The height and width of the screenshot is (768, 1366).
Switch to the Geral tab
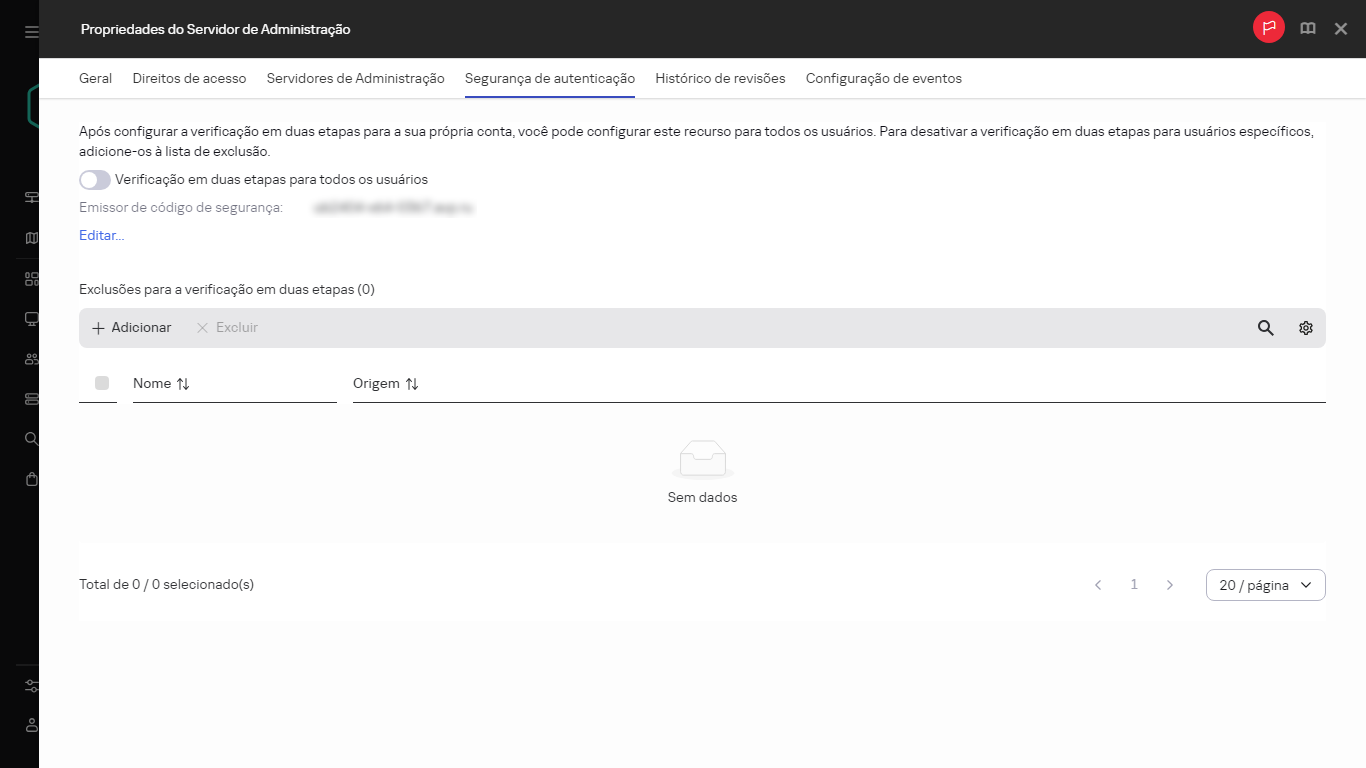[95, 78]
